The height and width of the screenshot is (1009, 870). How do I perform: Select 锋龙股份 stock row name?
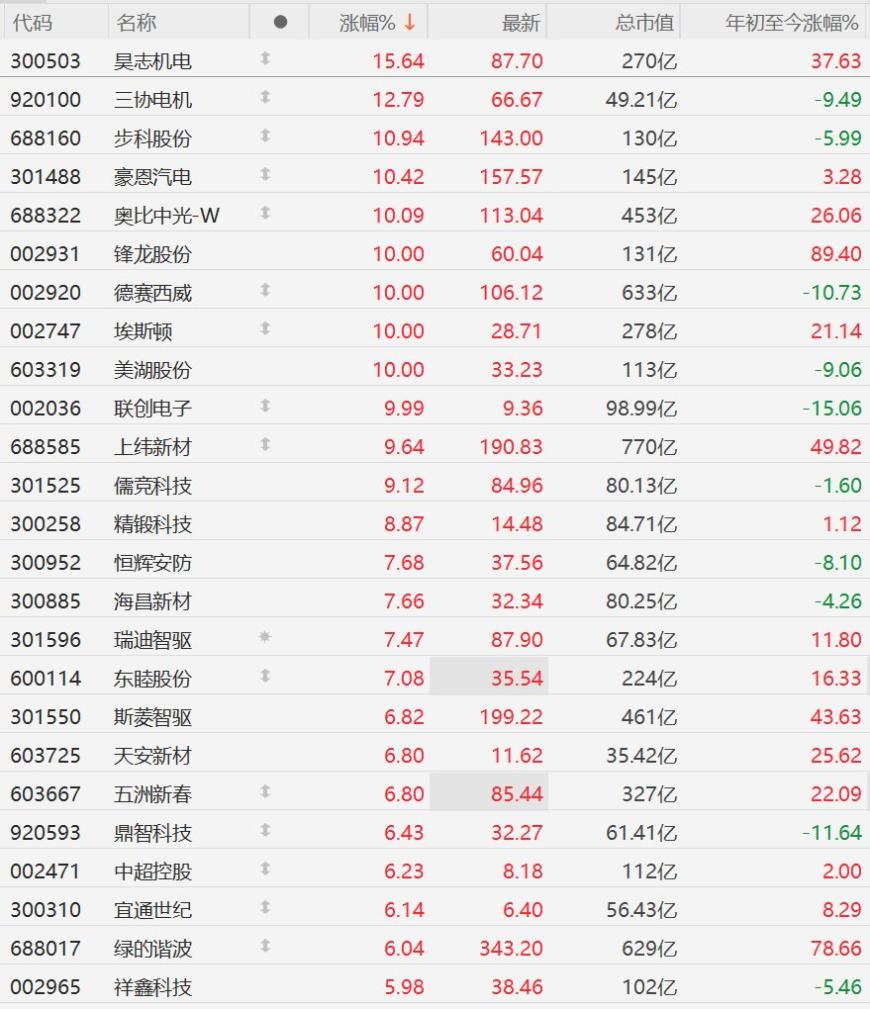[153, 254]
